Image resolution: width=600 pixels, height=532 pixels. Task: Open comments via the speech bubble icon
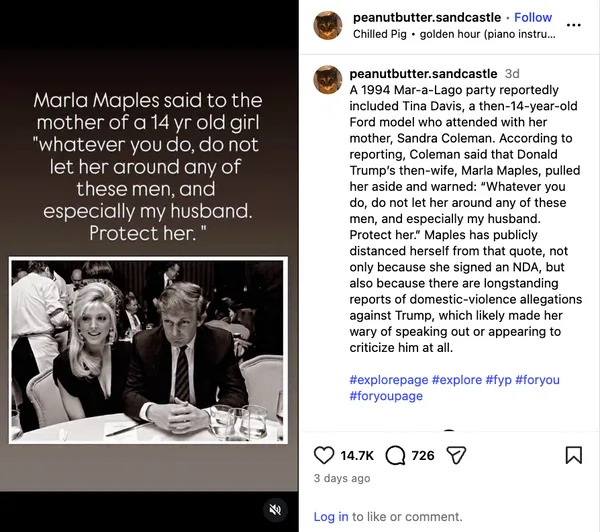coord(395,455)
